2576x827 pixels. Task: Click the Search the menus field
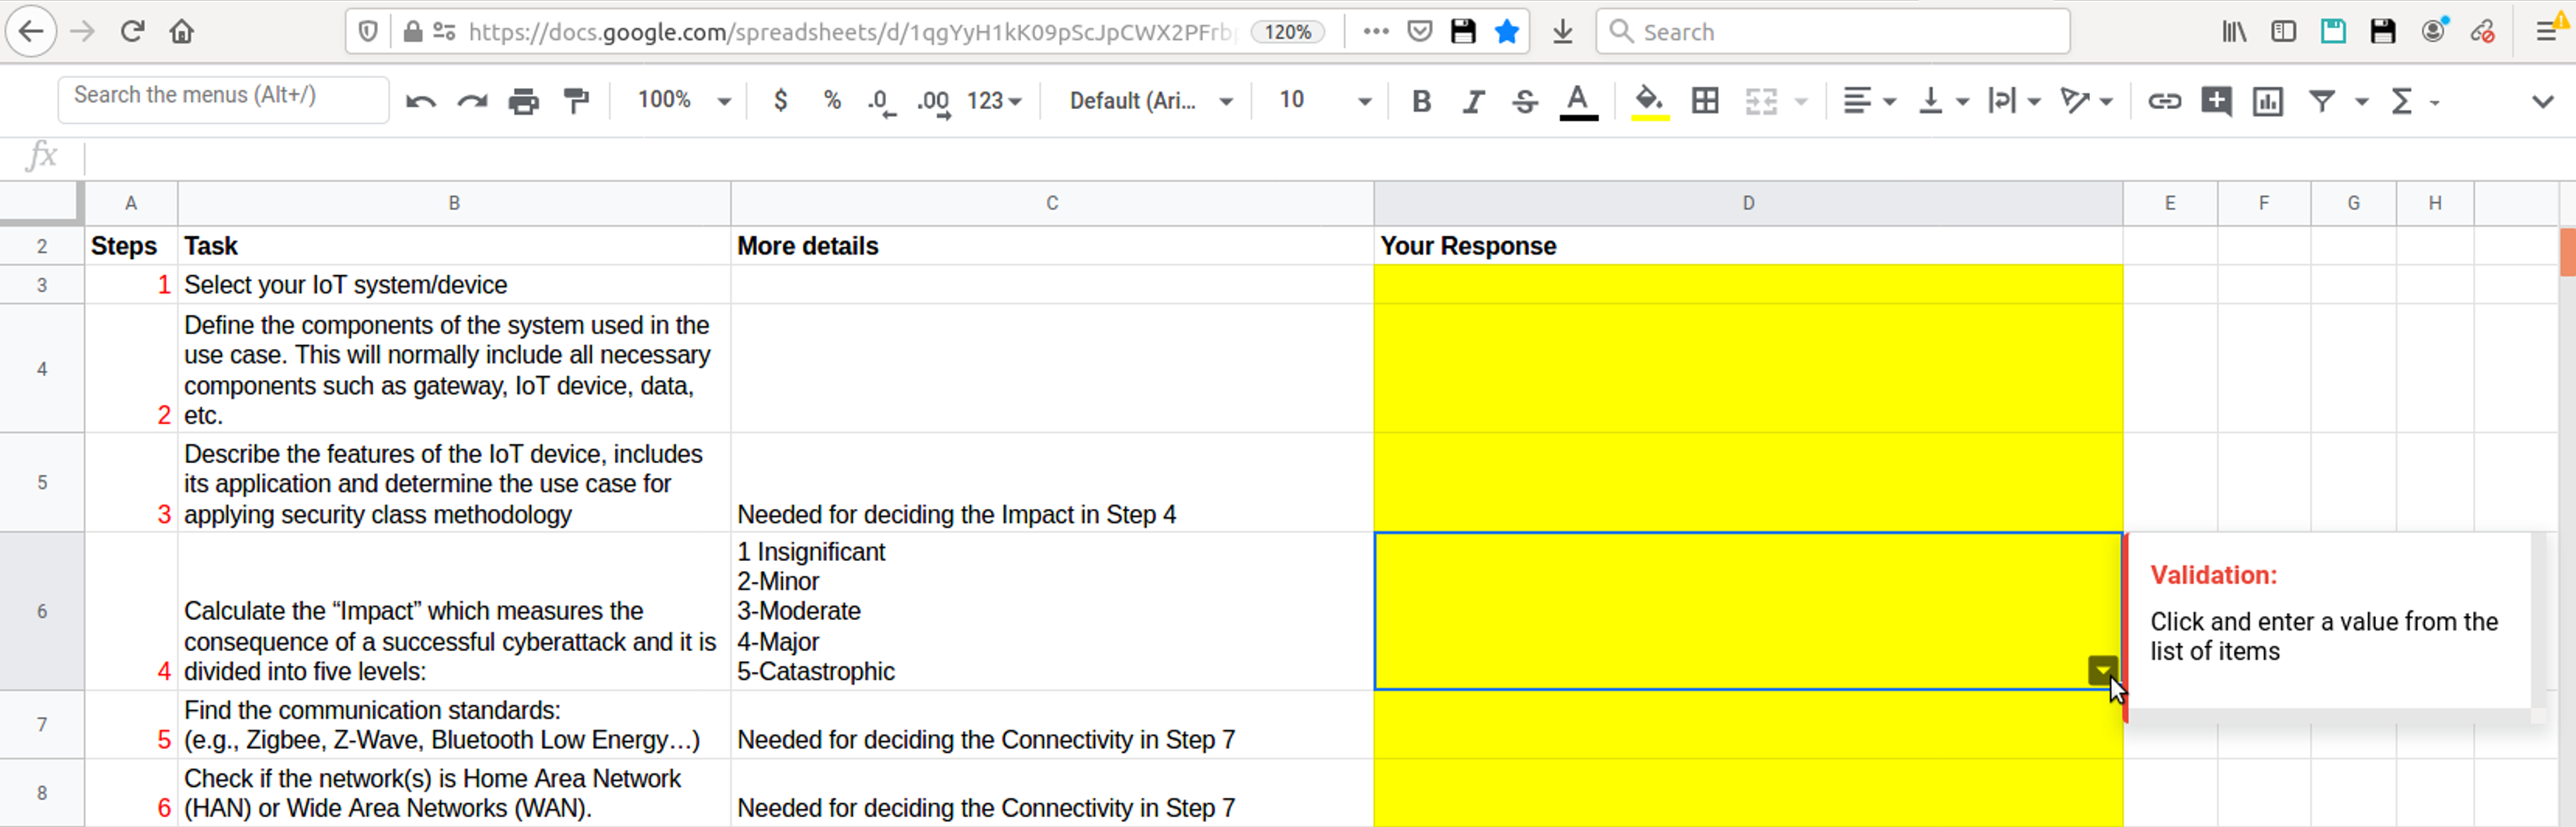[x=223, y=96]
